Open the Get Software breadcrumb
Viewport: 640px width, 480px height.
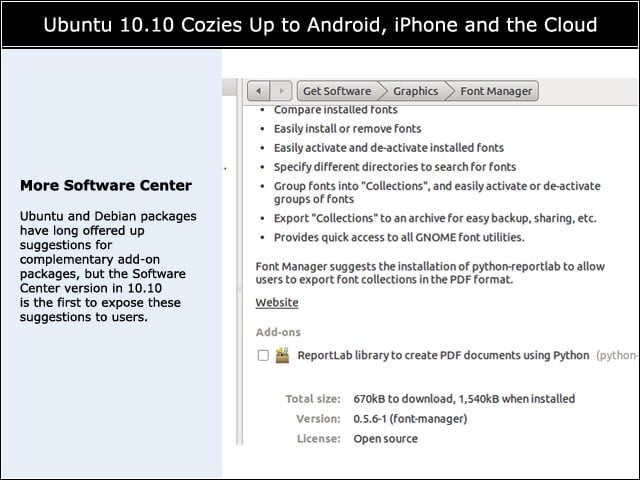pyautogui.click(x=337, y=91)
